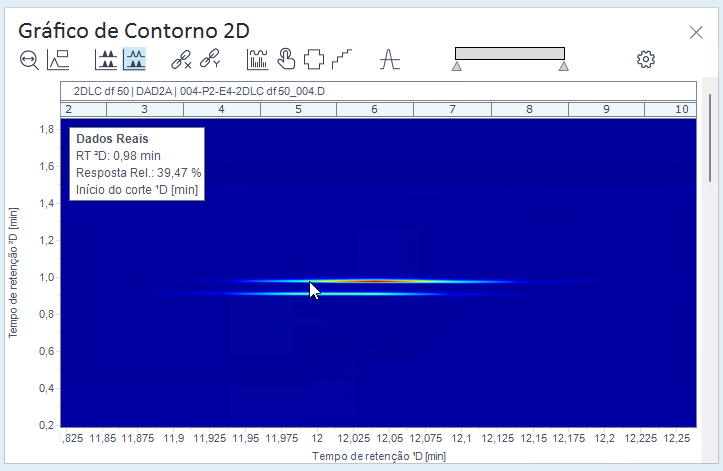
Task: Click the zoom horizontal fit magnifier icon
Action: 30,60
